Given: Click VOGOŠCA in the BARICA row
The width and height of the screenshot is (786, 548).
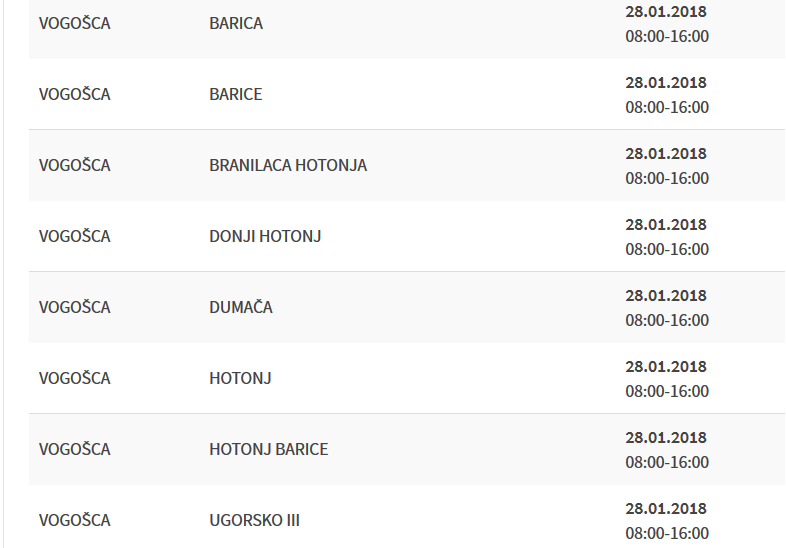Looking at the screenshot, I should (x=75, y=23).
